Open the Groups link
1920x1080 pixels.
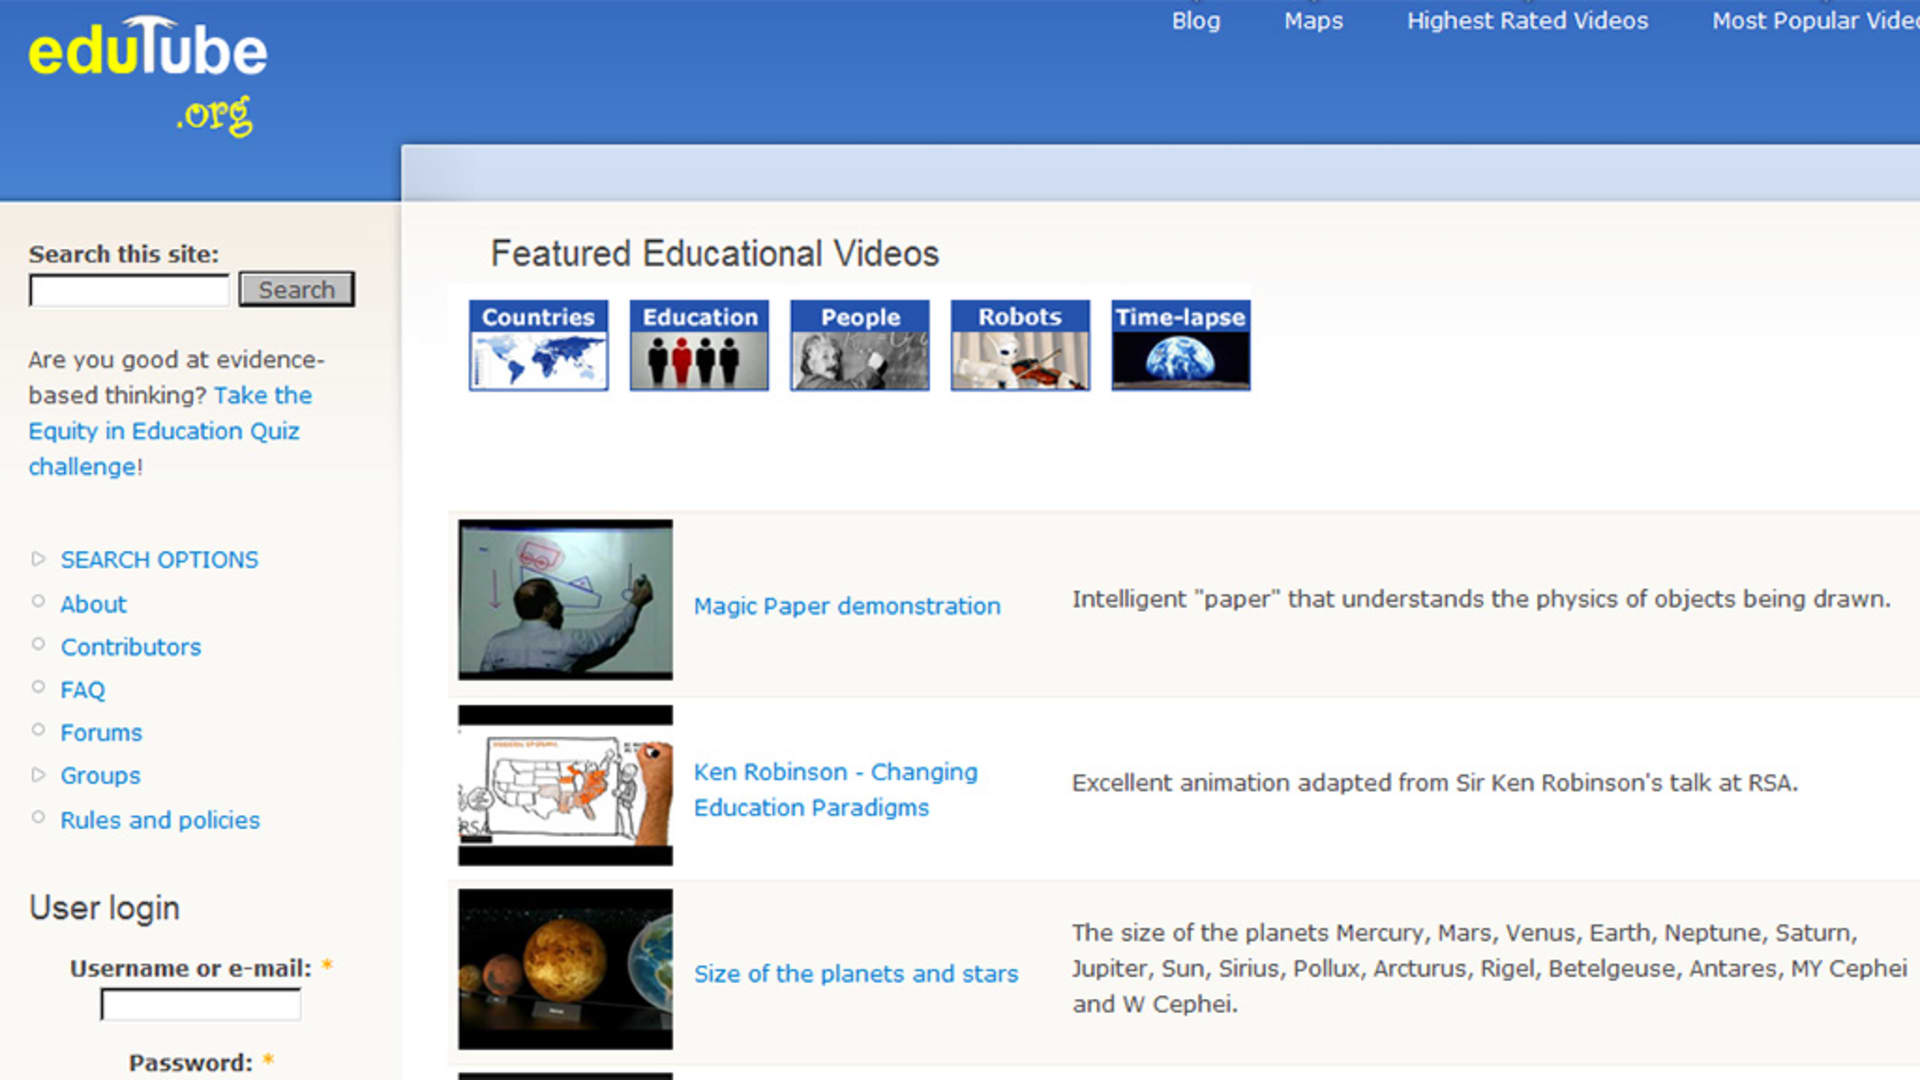tap(100, 775)
